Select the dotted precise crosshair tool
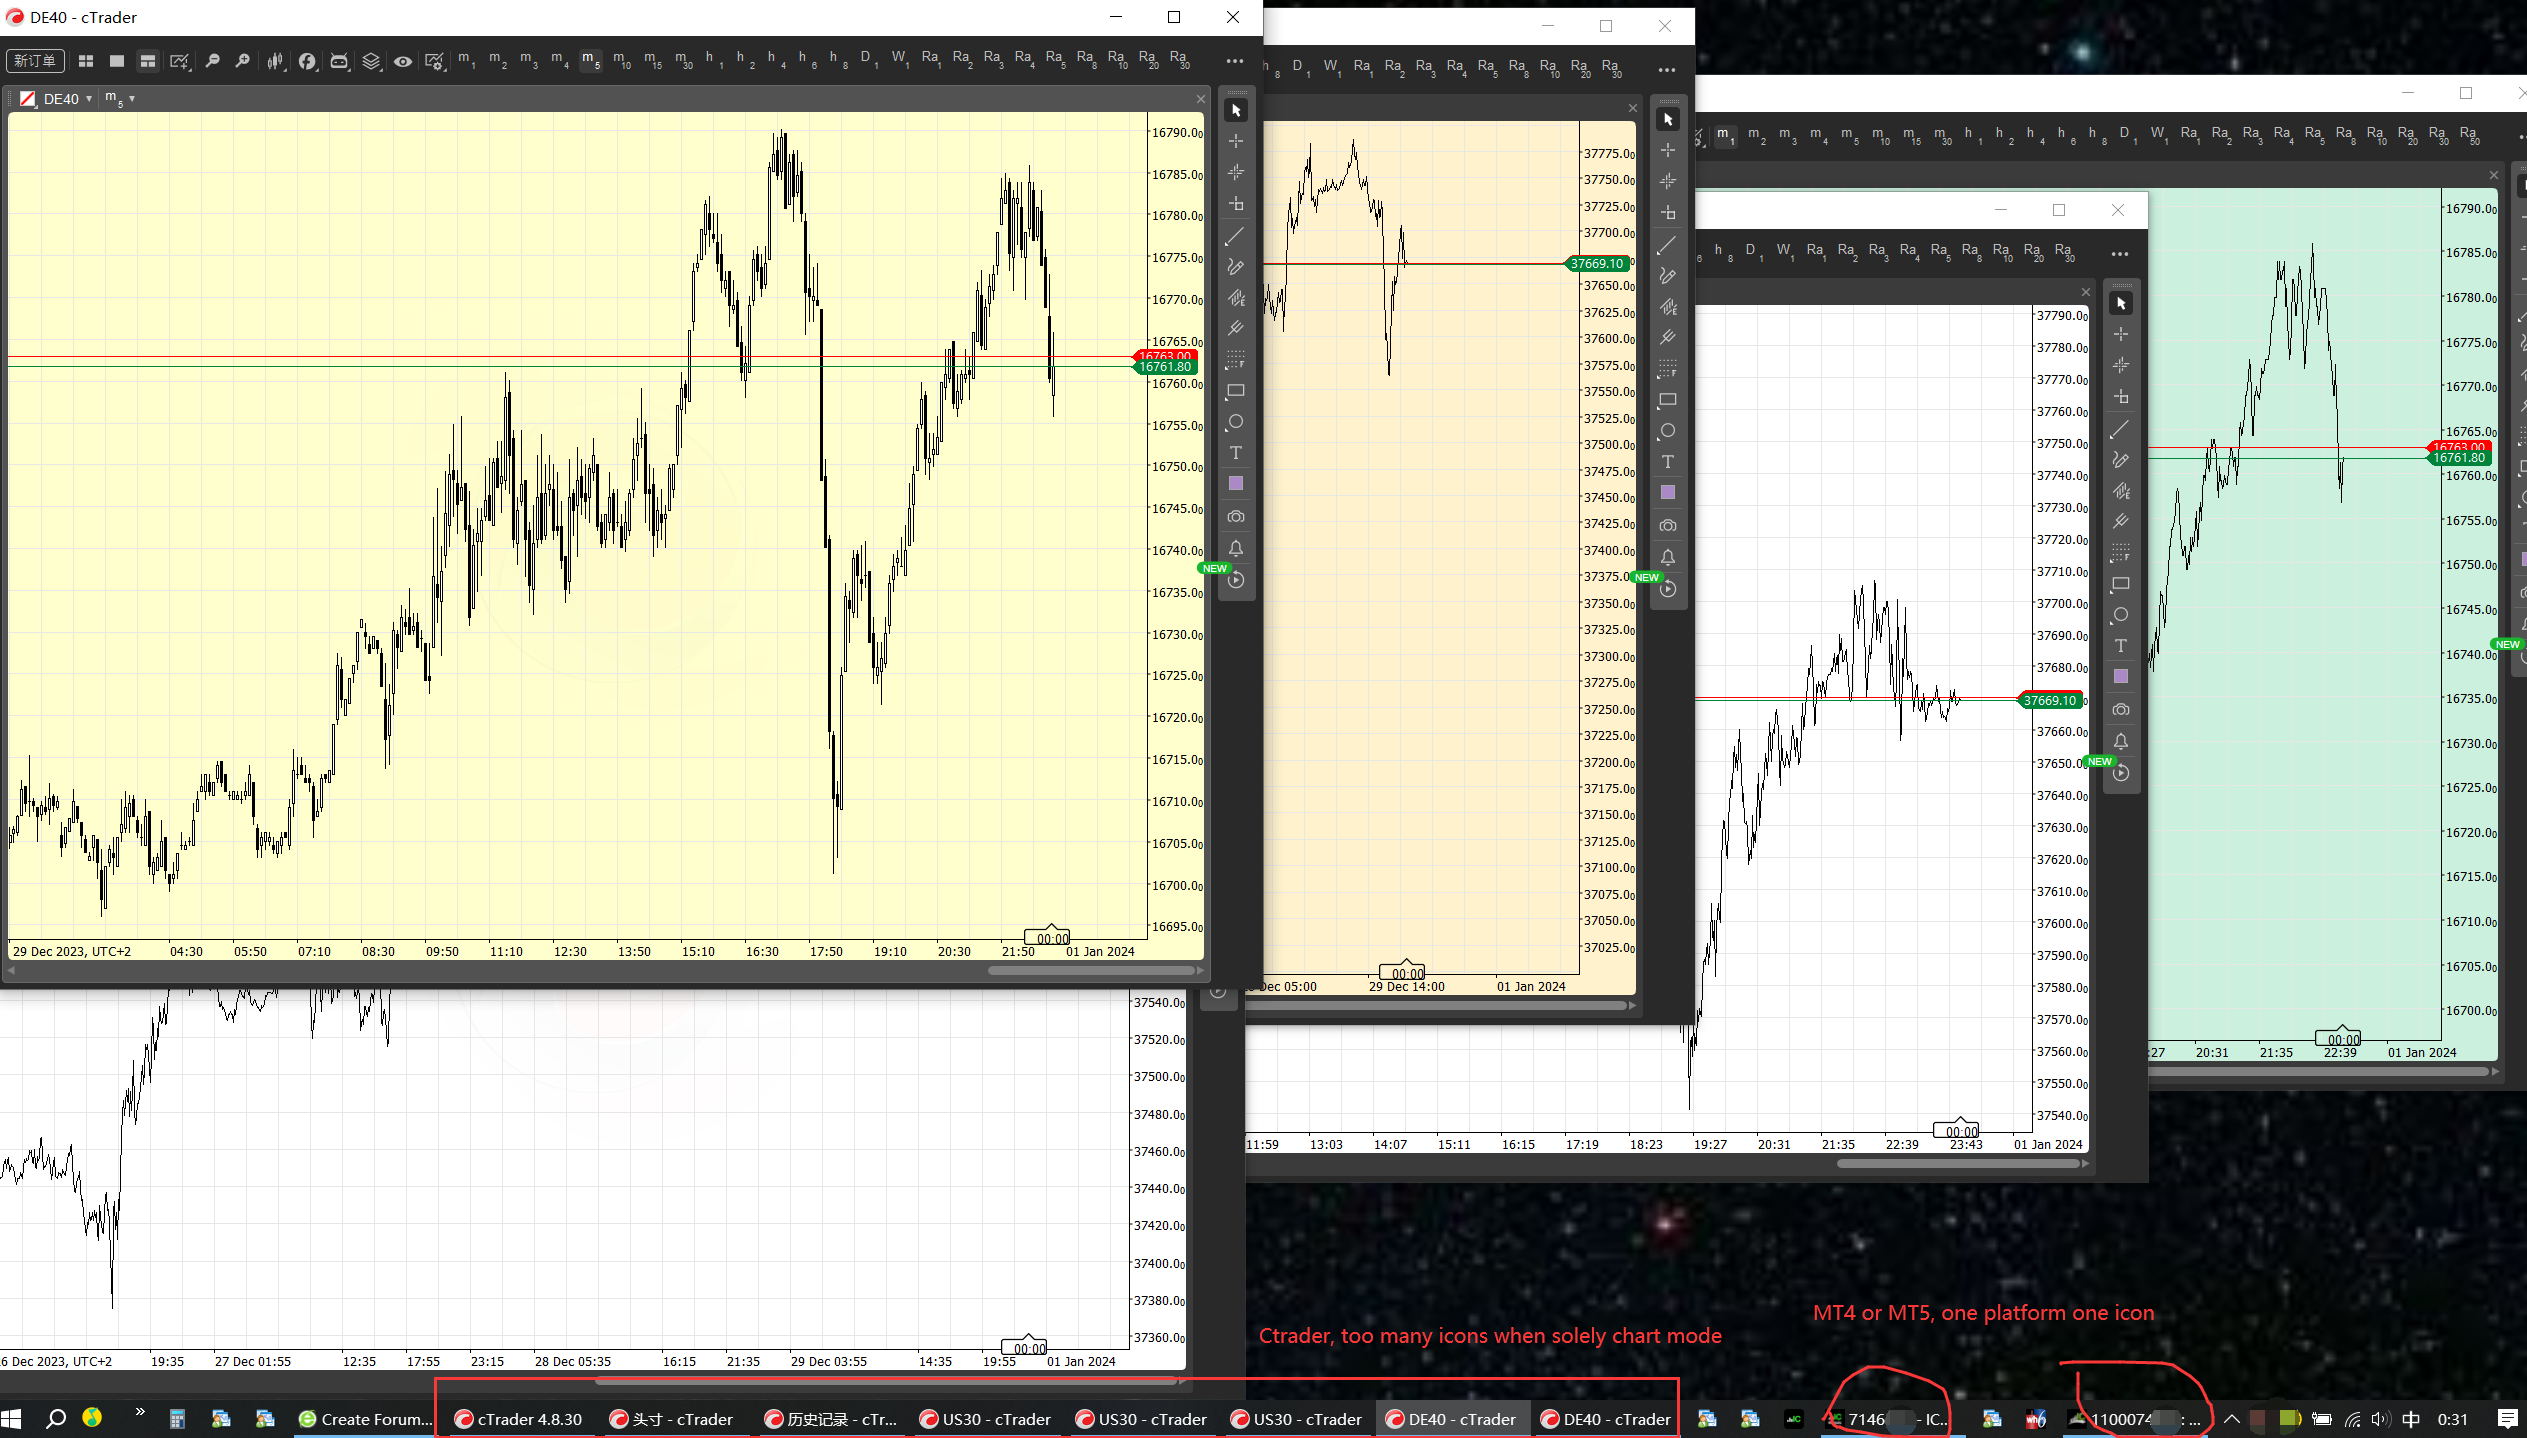 (1236, 172)
